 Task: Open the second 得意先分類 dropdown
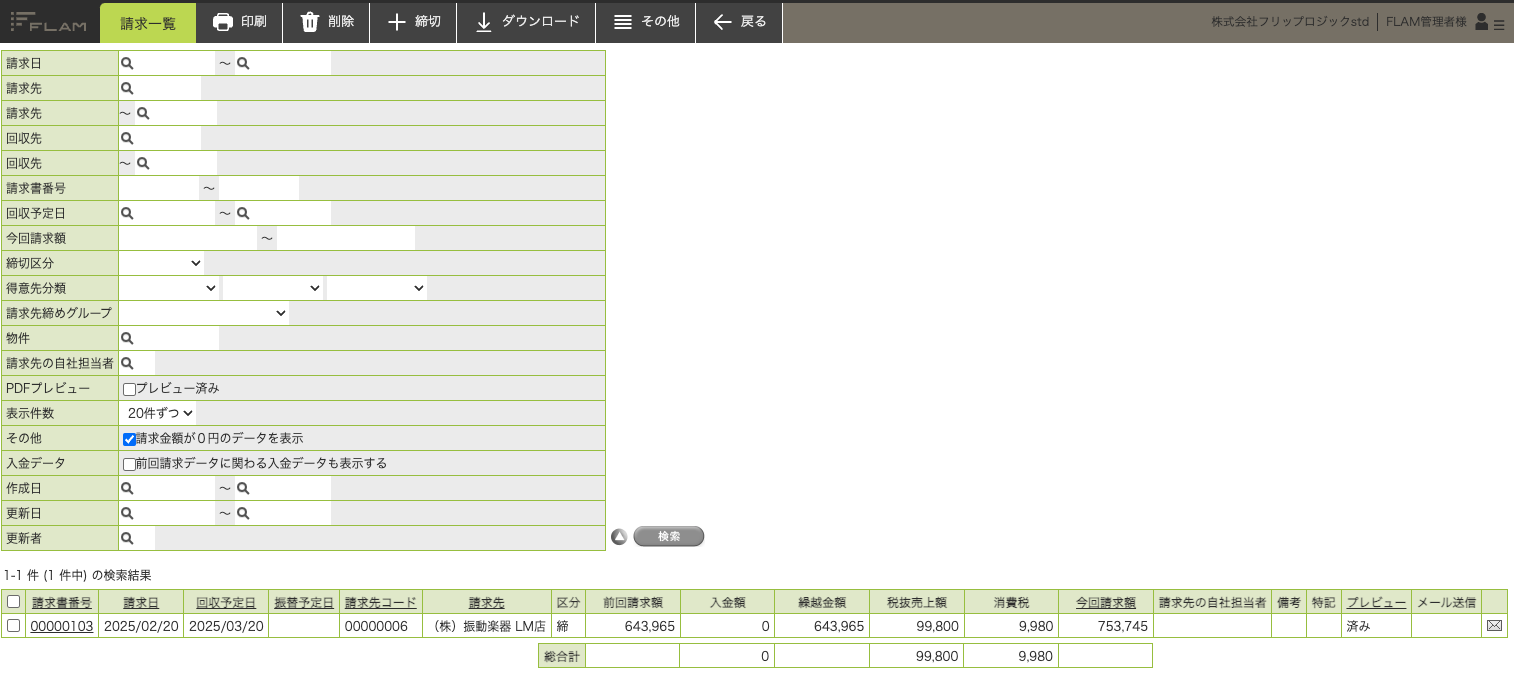coord(273,288)
